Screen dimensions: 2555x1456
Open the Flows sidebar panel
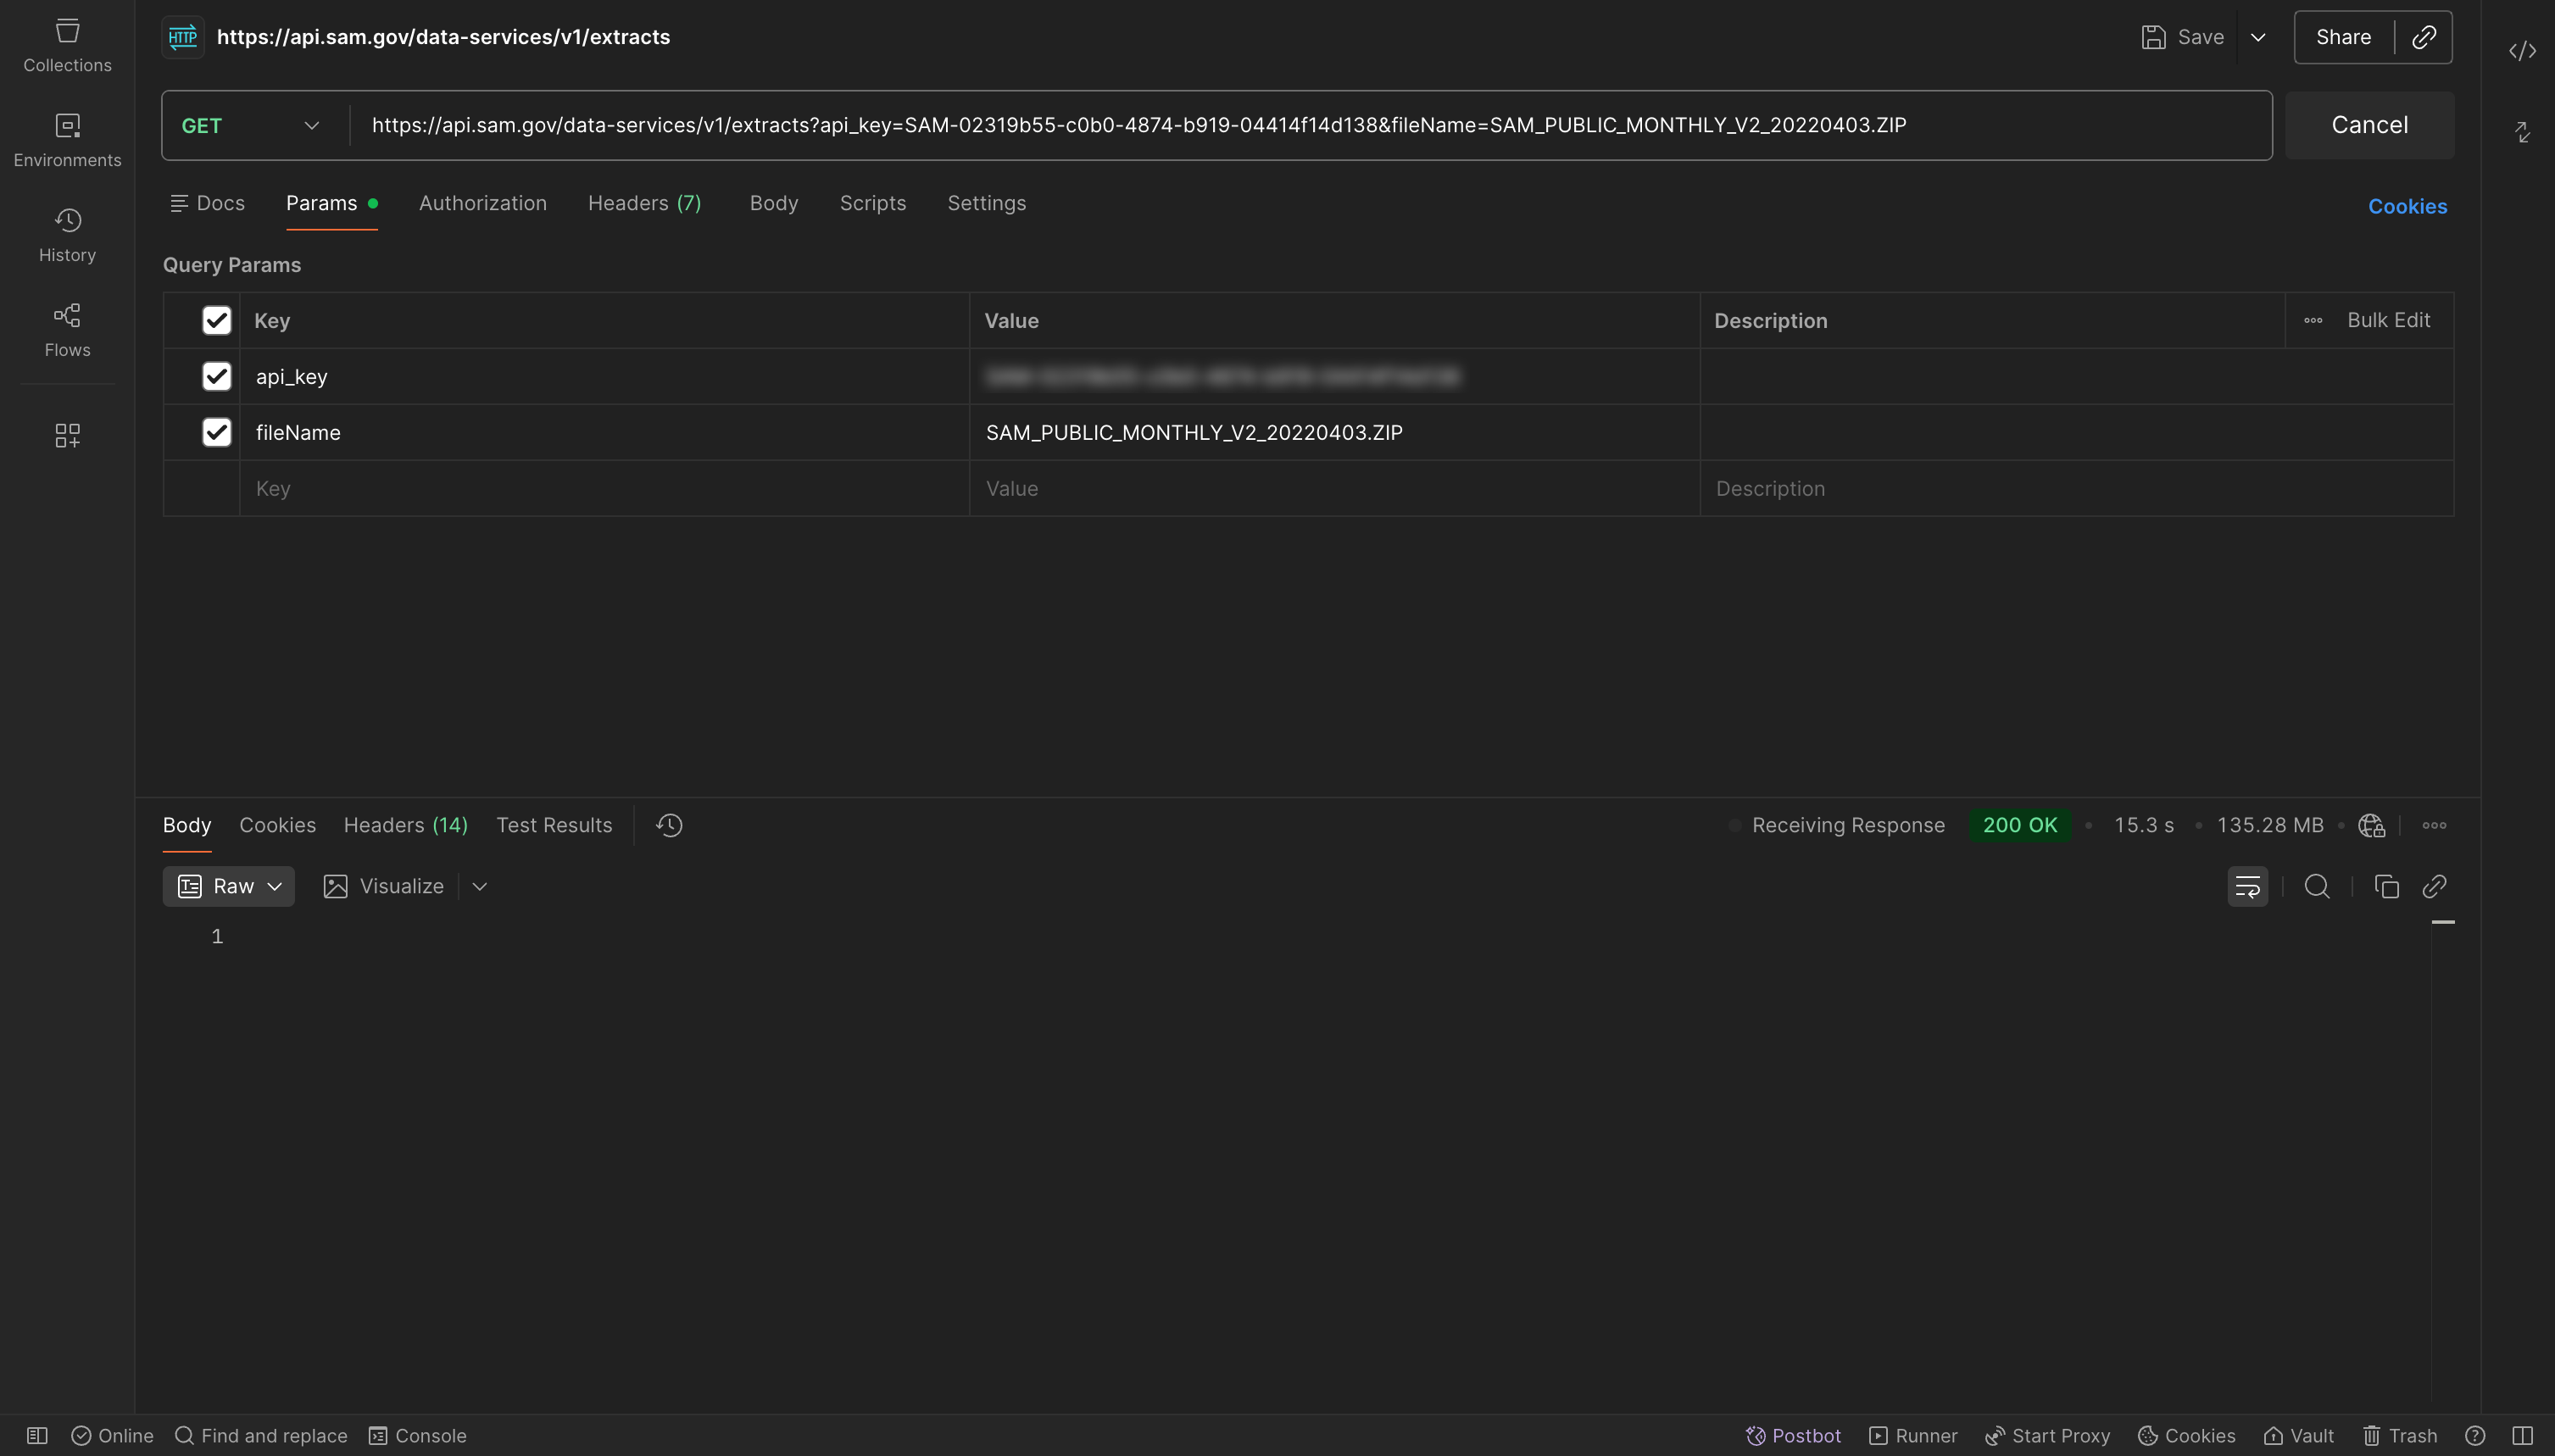click(67, 330)
